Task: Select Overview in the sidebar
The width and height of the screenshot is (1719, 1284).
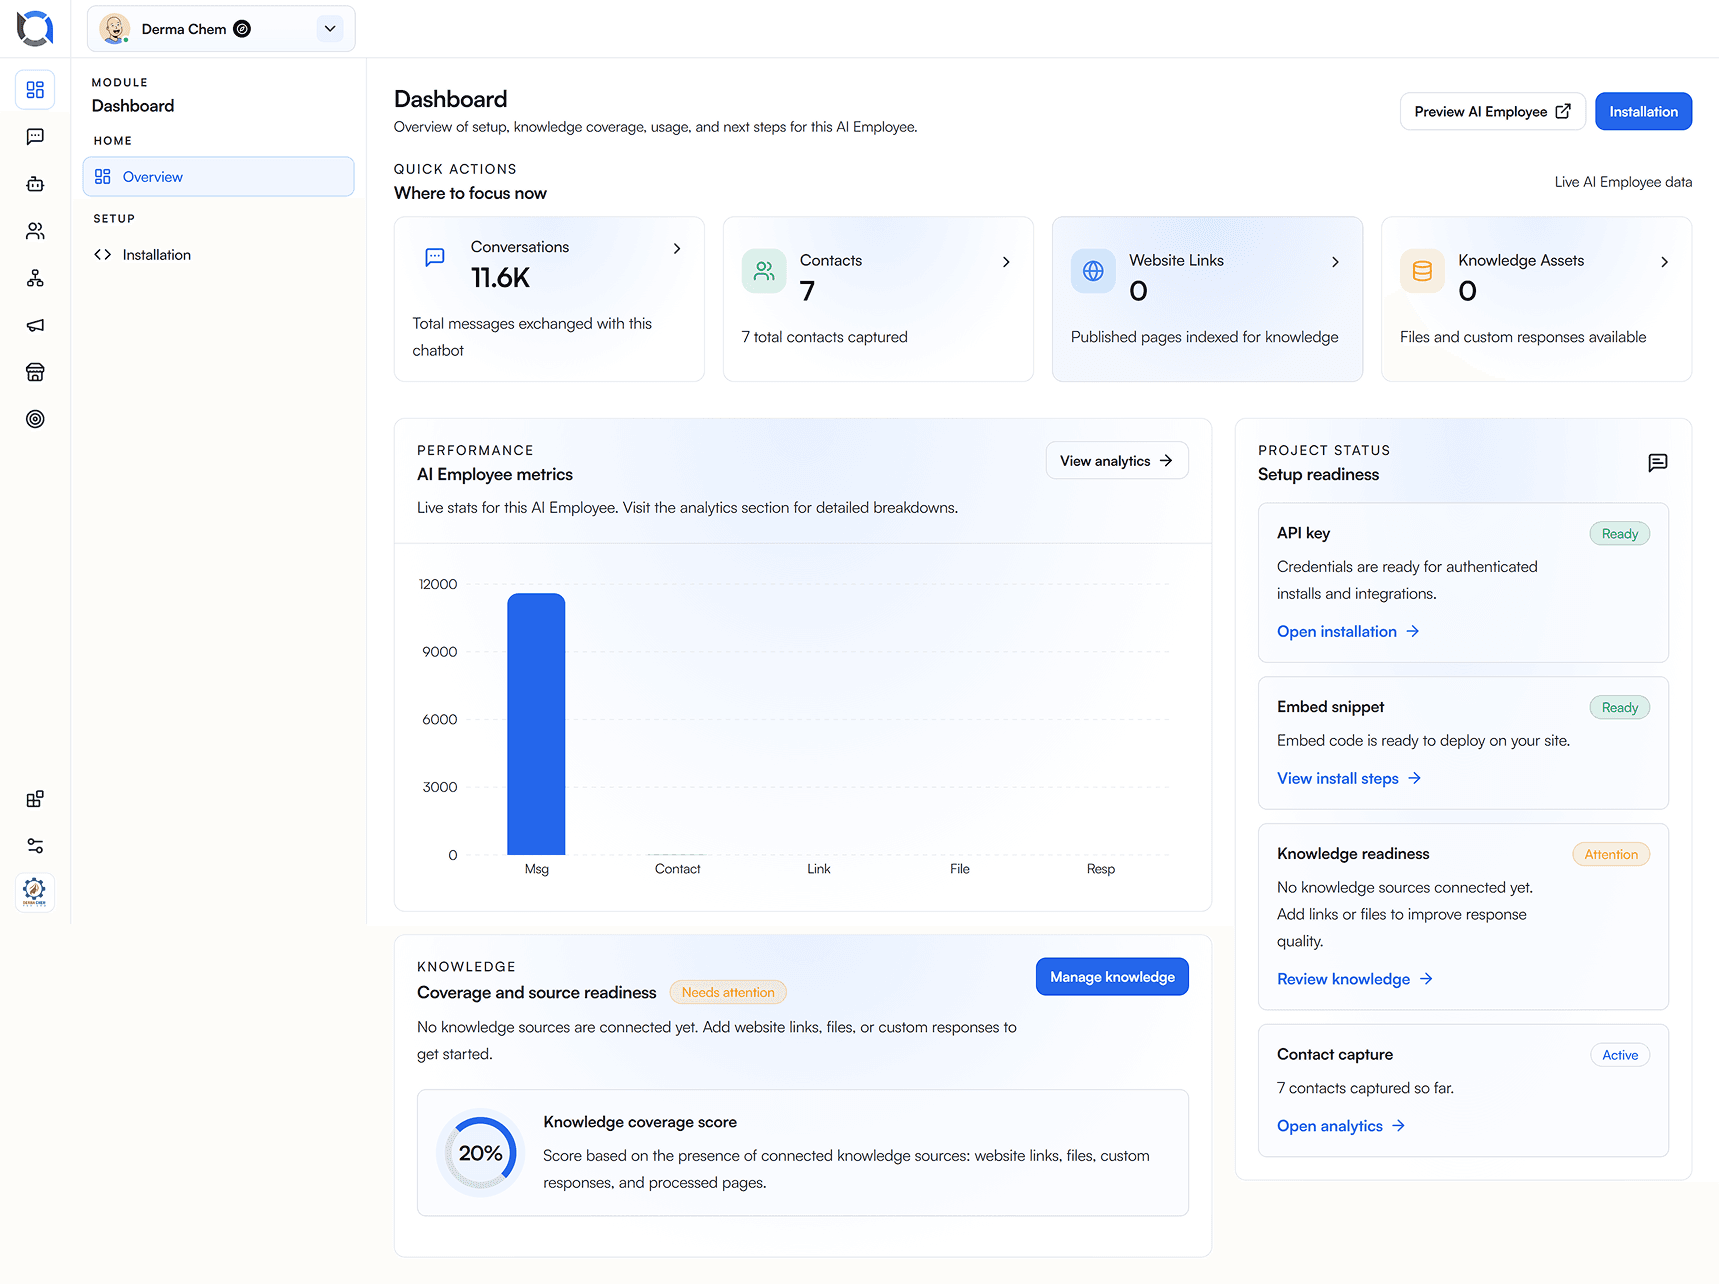Action: pyautogui.click(x=218, y=177)
